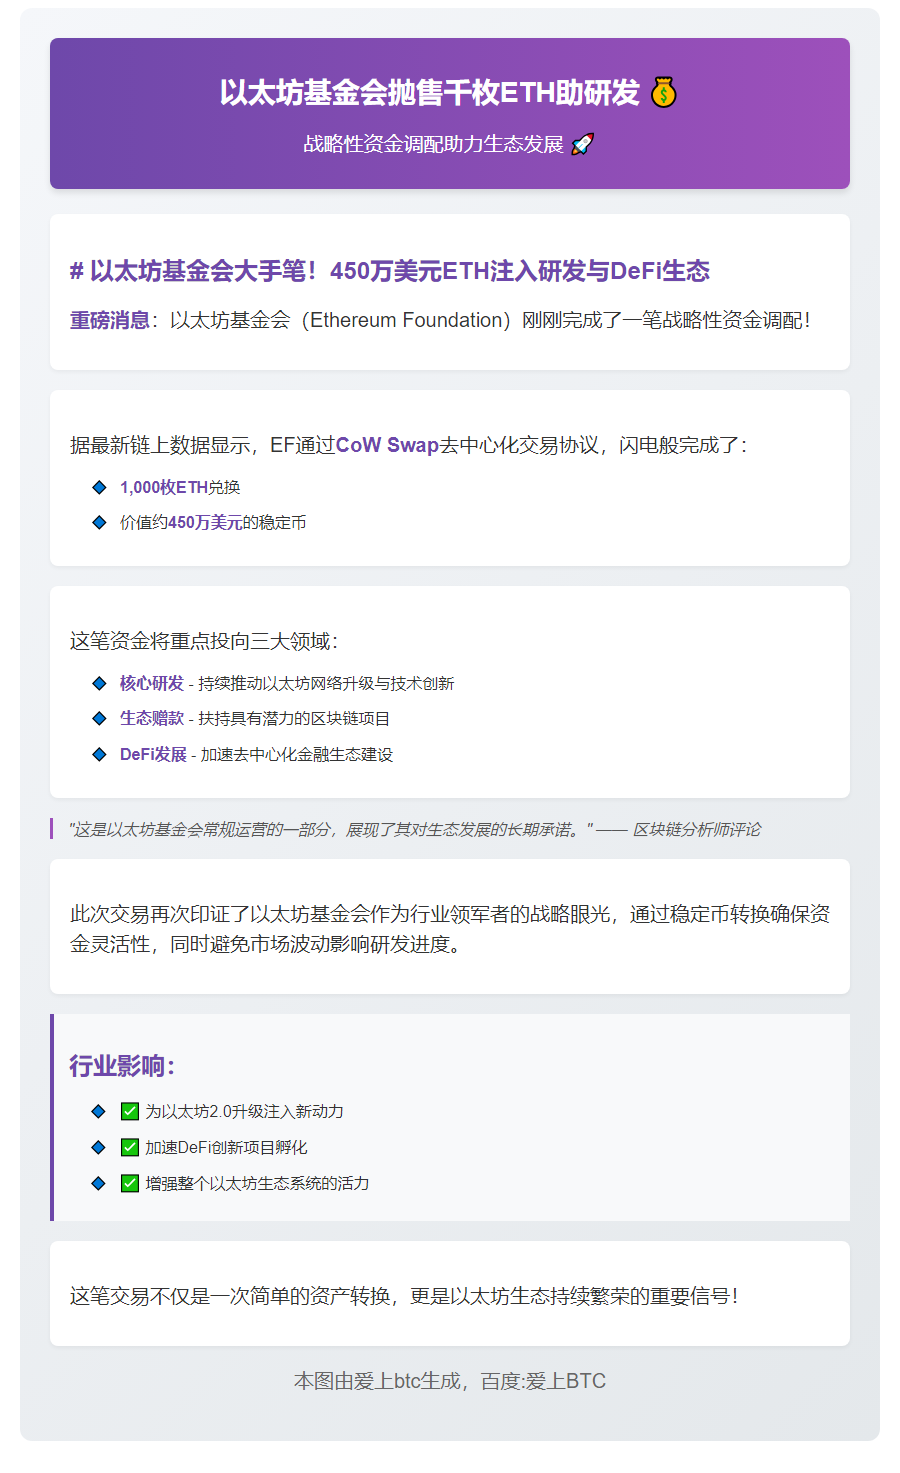Click the closing sentence 这笔交易不仅是一次简单的资产转换

(405, 1296)
